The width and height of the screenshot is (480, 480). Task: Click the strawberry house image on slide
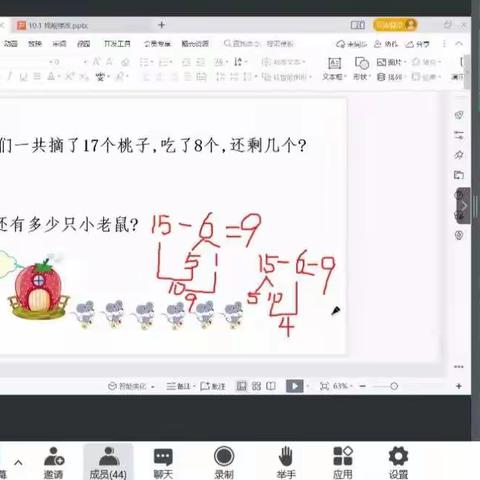click(x=39, y=289)
